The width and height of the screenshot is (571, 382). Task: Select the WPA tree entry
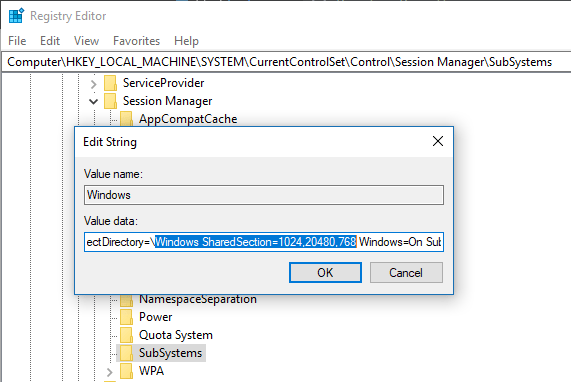pos(151,371)
